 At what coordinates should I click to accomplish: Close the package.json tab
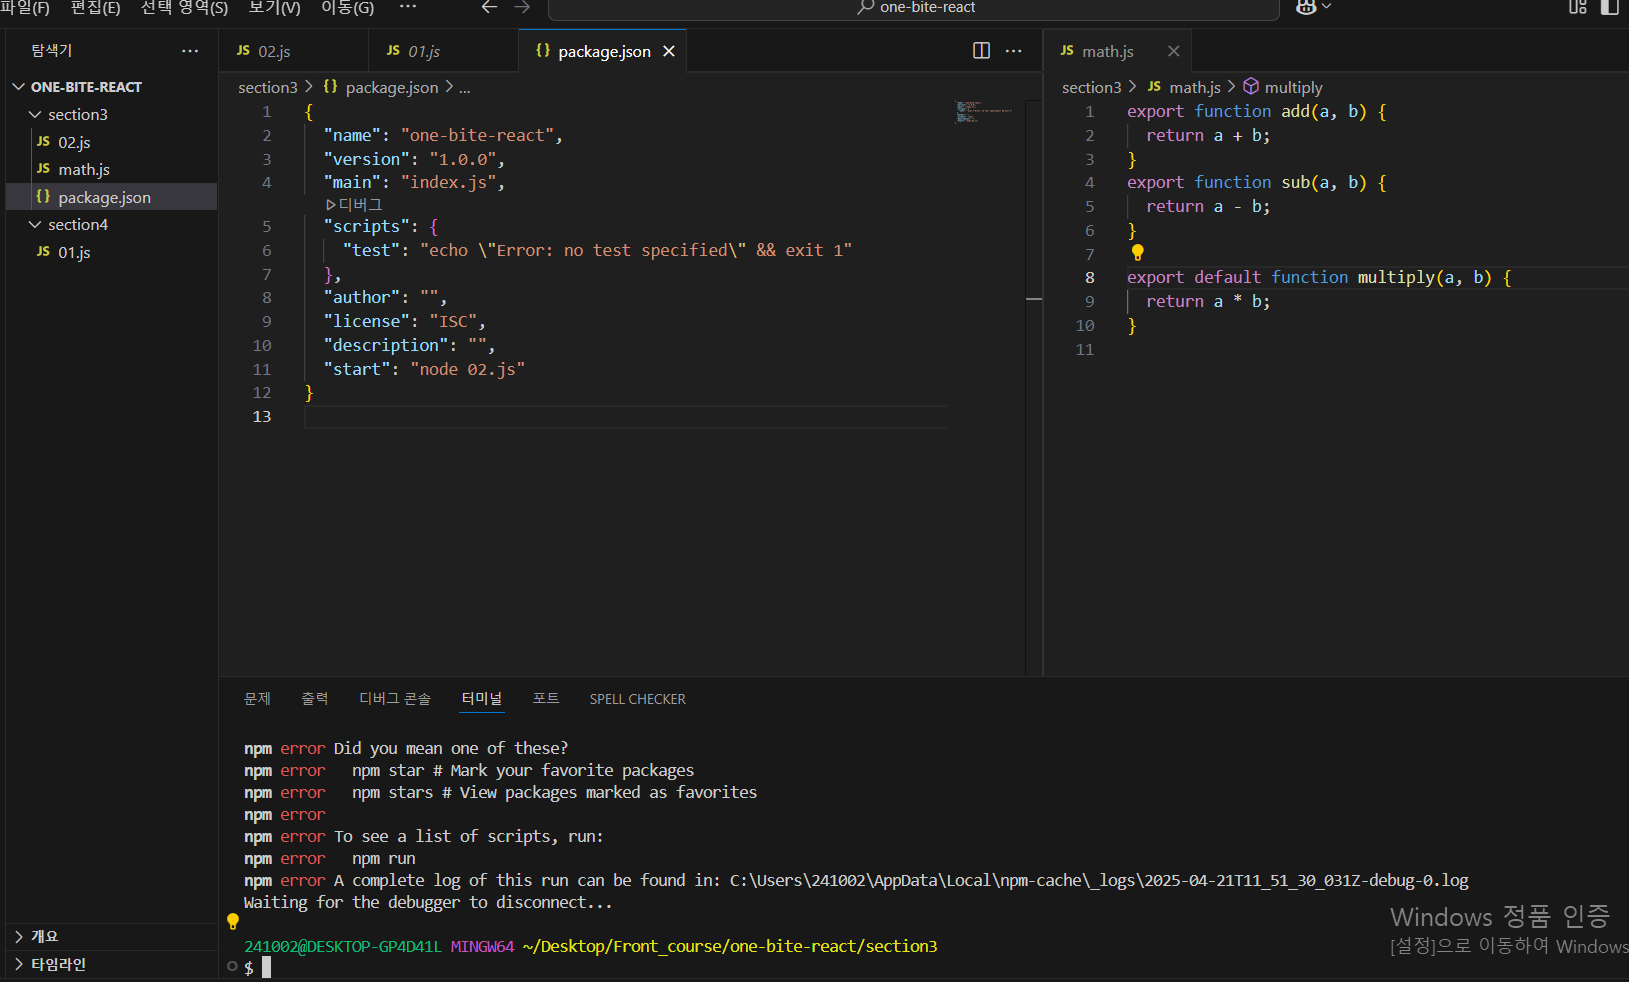669,51
